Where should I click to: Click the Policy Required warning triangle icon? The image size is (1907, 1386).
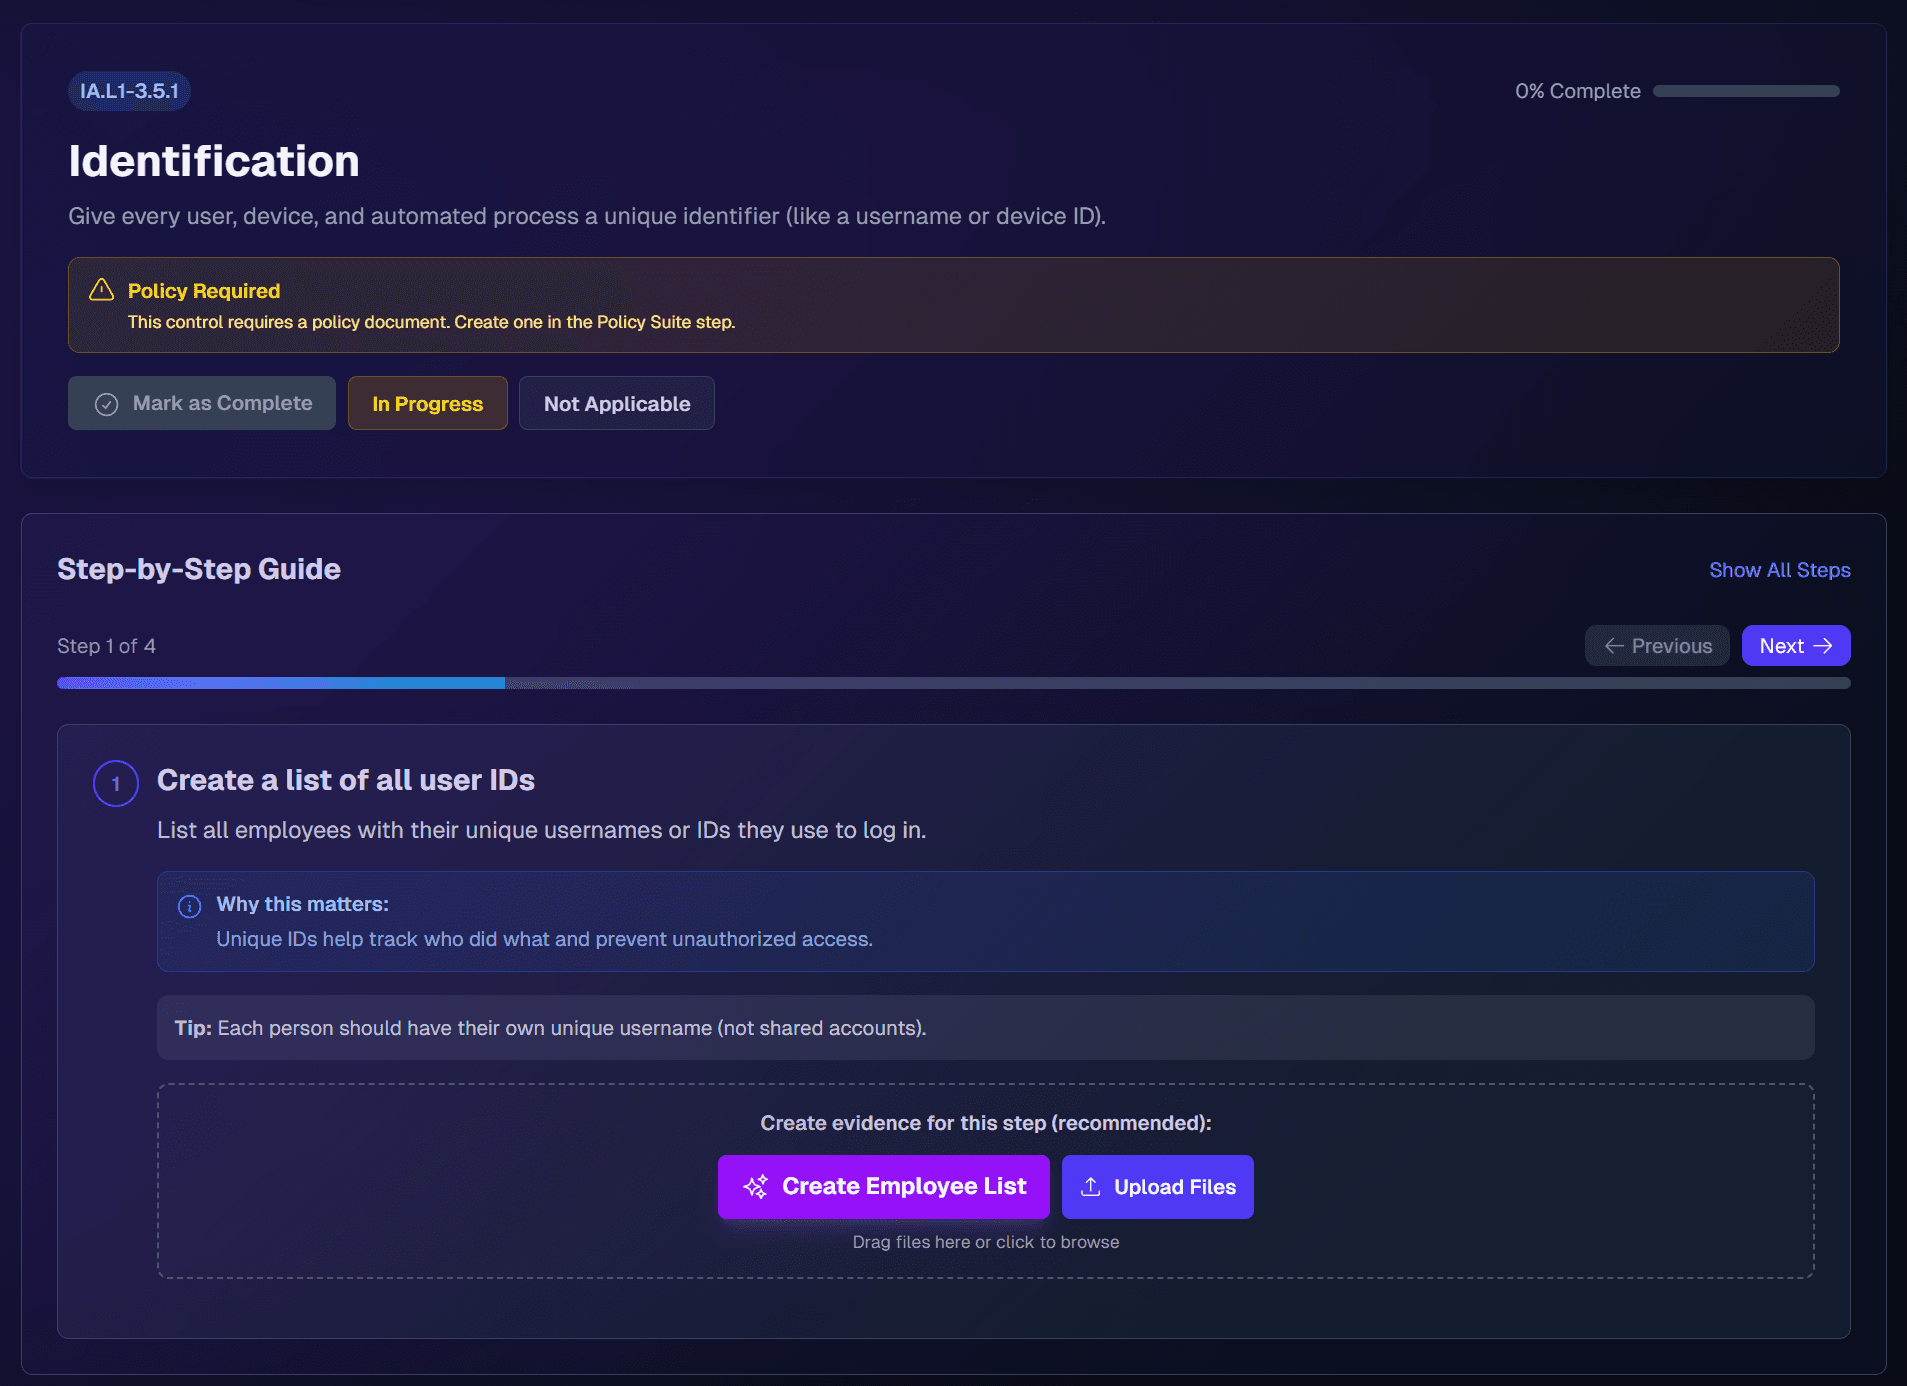click(101, 290)
